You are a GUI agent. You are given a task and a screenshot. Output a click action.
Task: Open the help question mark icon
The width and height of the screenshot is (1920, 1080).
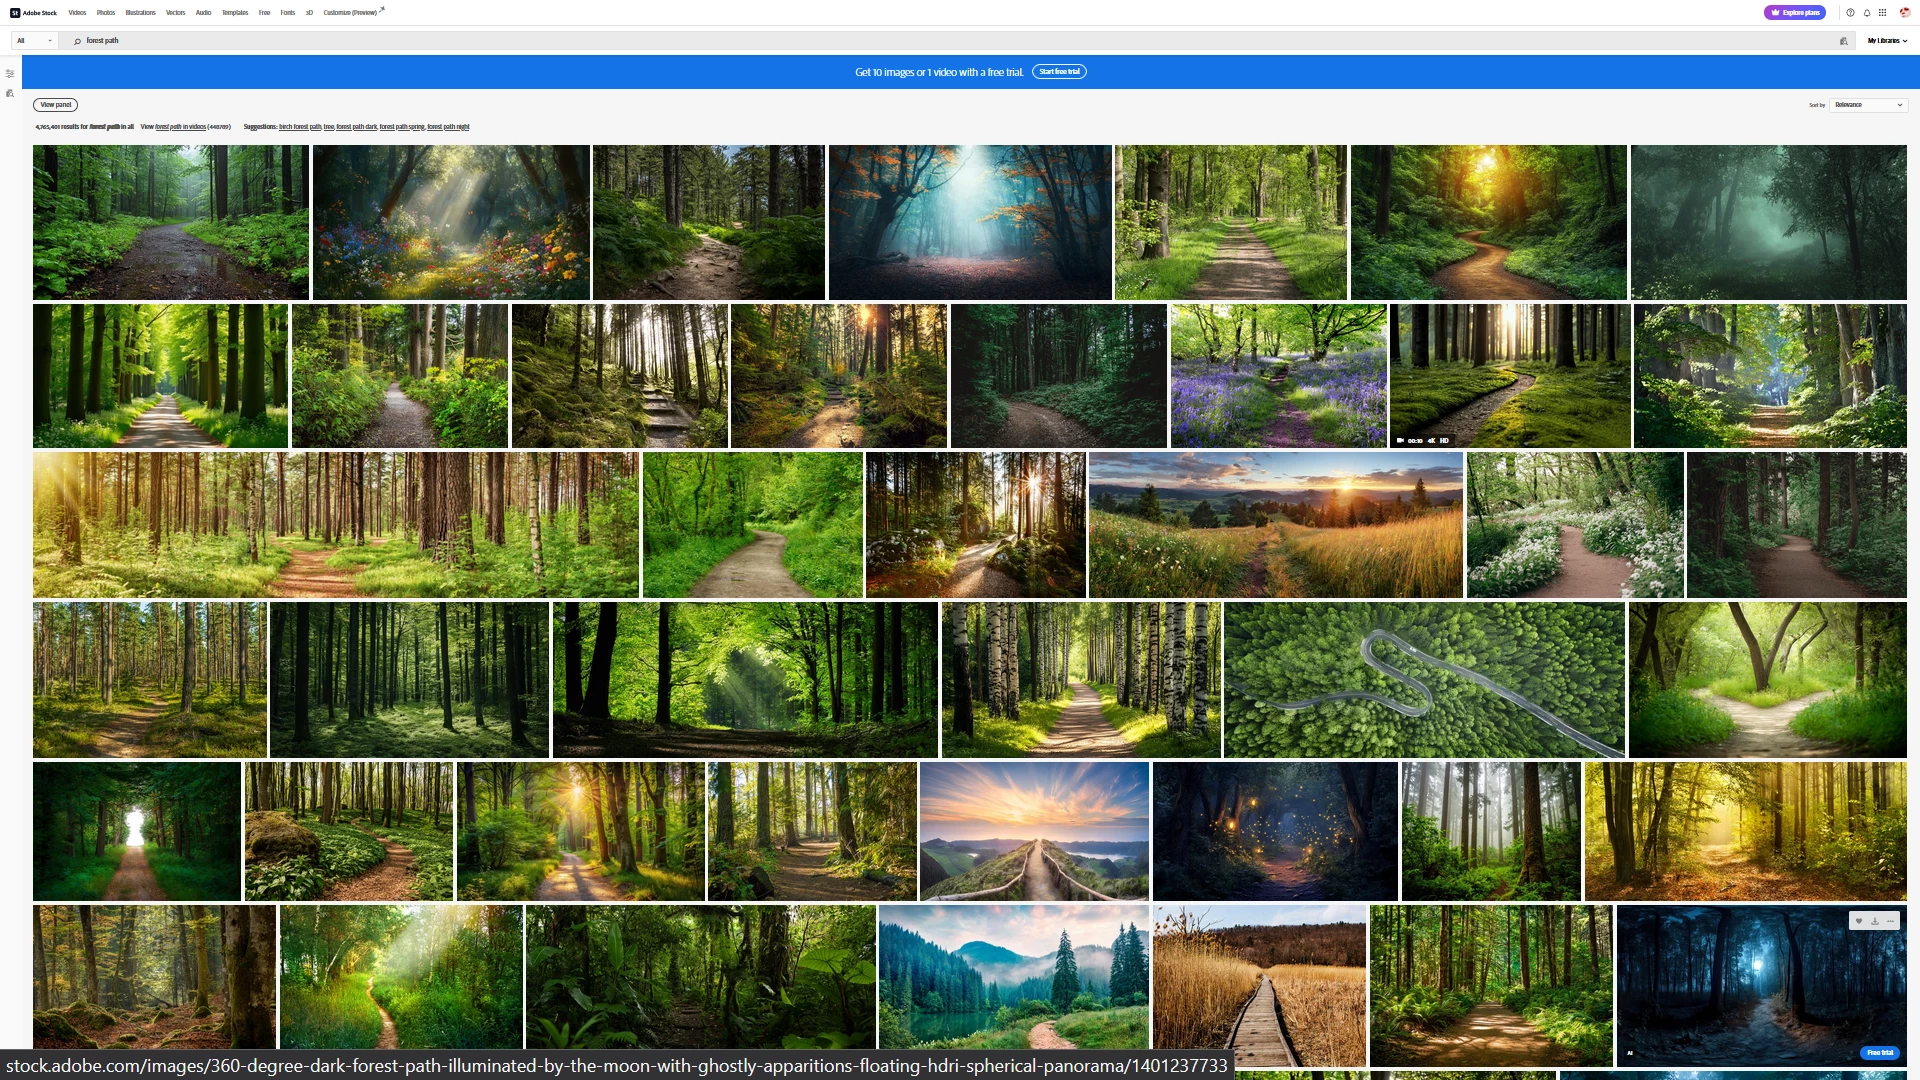click(x=1850, y=13)
